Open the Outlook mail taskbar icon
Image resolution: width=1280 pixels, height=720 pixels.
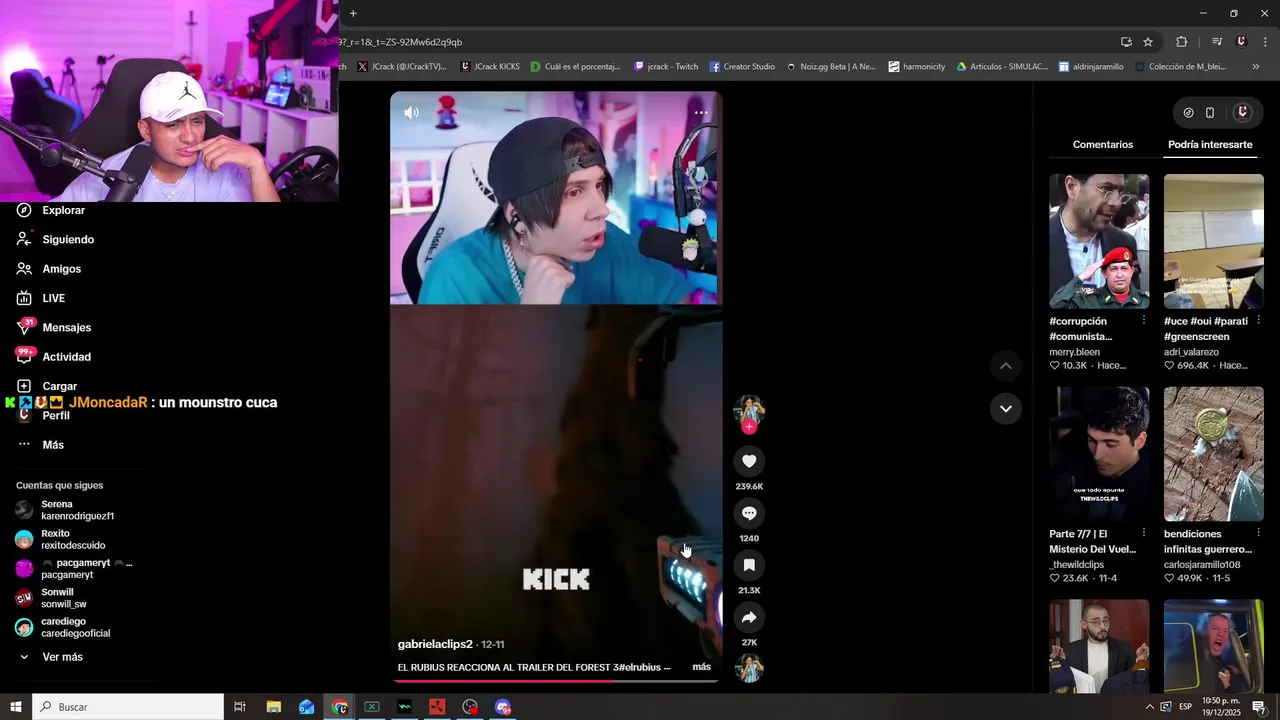pos(307,707)
